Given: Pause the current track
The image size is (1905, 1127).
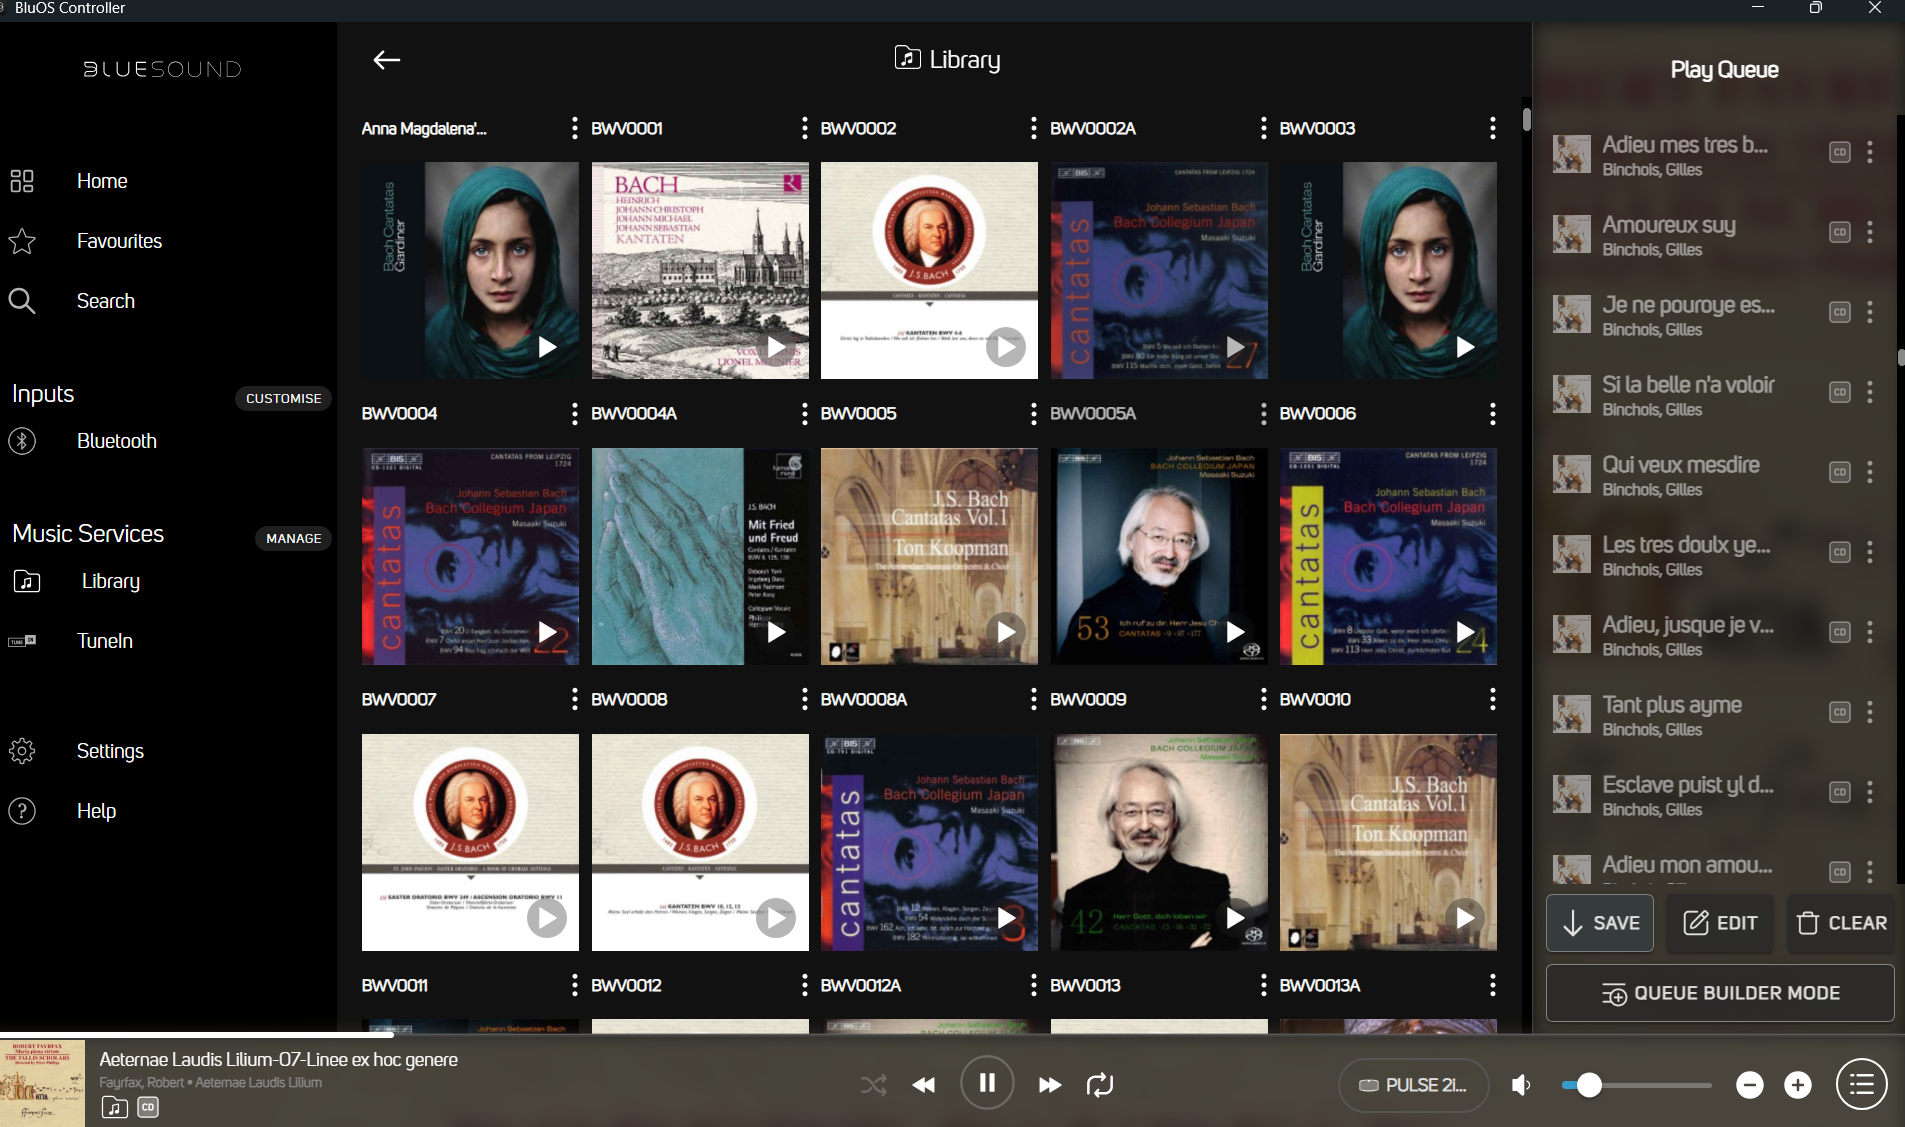Looking at the screenshot, I should pos(986,1083).
